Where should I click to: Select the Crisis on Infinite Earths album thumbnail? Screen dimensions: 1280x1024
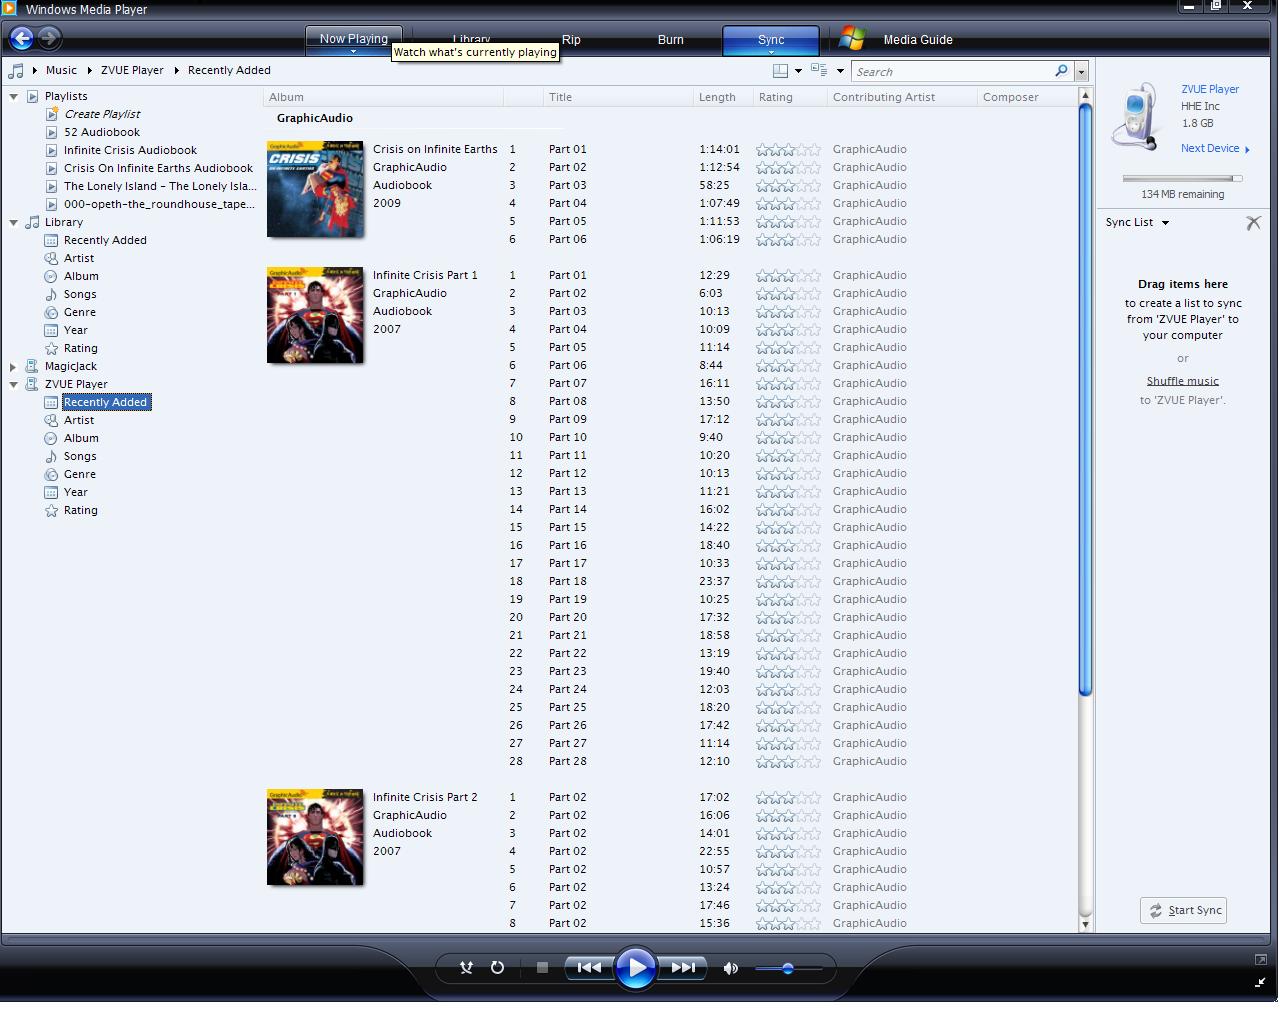[x=315, y=189]
